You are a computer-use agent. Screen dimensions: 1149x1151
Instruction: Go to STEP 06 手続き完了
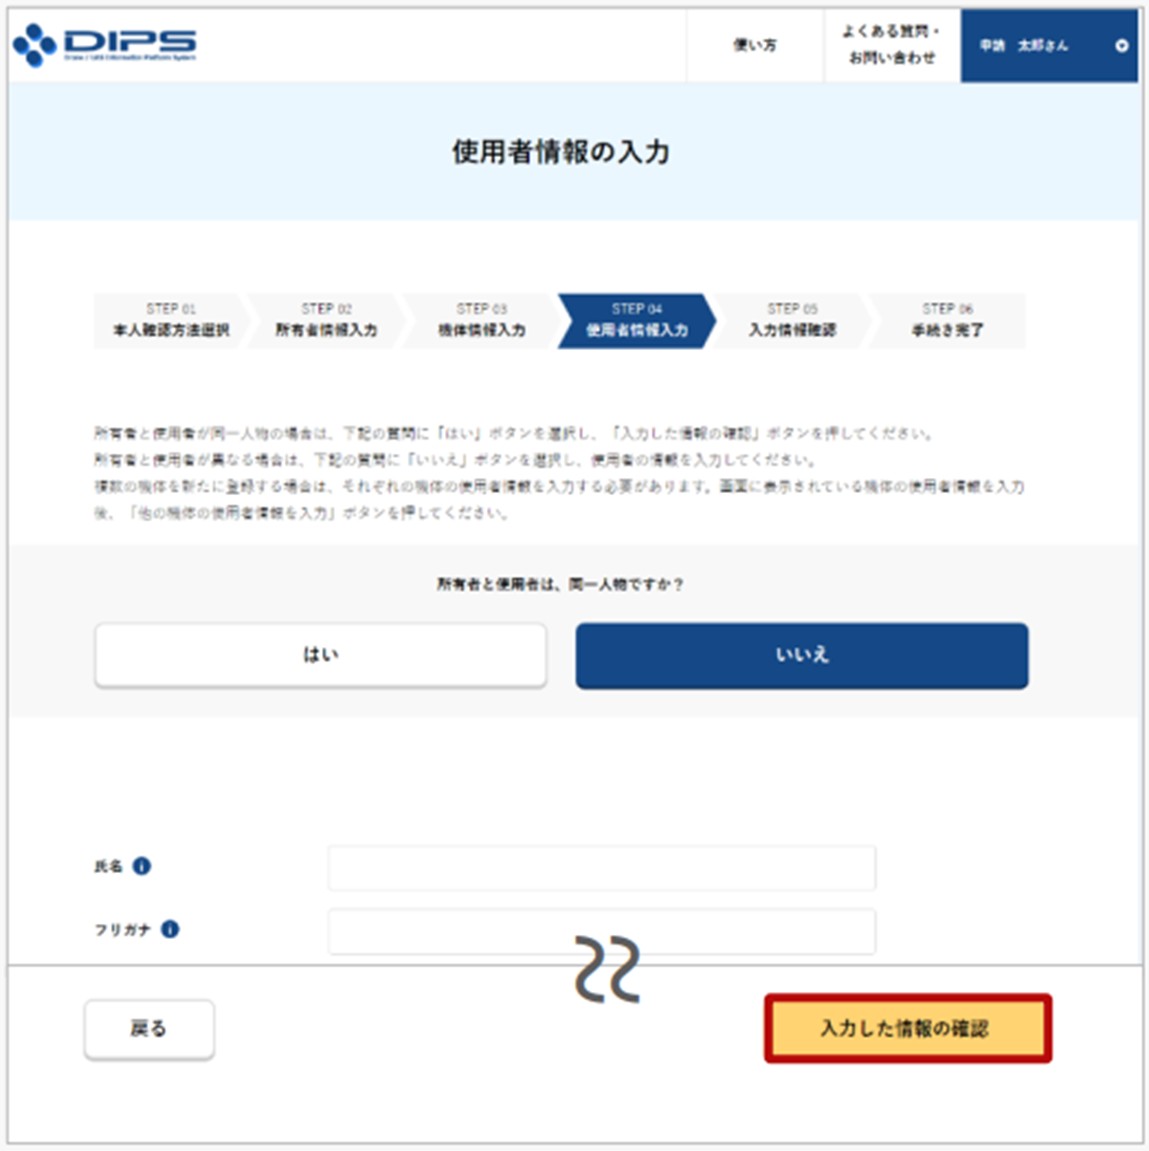(947, 321)
